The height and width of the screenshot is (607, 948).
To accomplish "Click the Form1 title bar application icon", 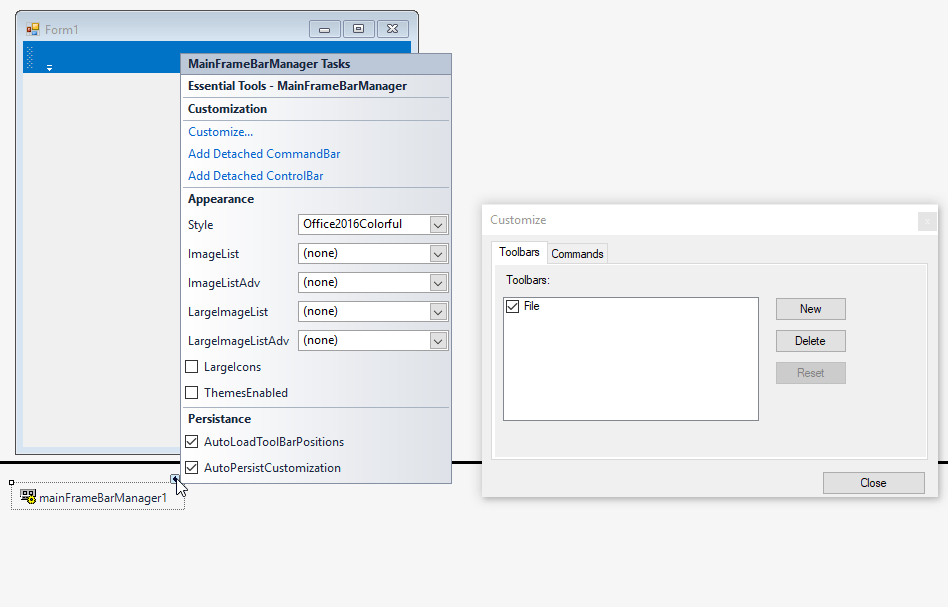I will (x=34, y=29).
